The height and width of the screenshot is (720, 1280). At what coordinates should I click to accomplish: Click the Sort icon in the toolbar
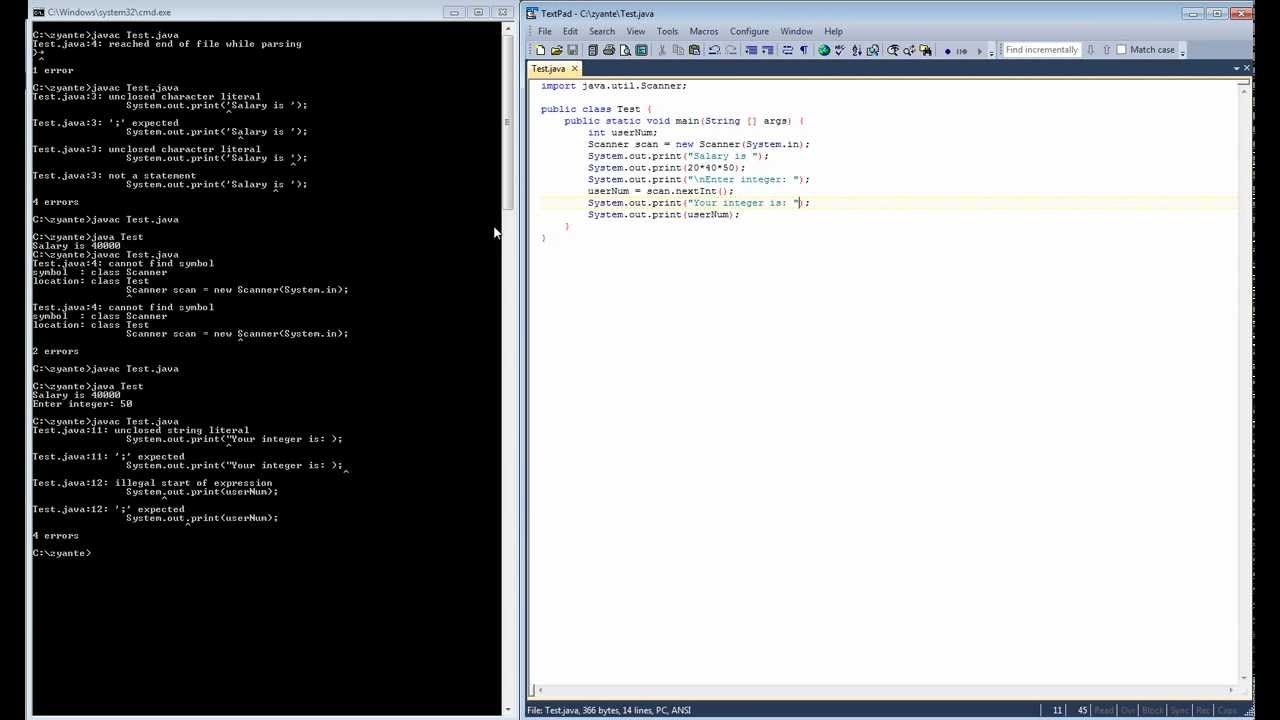[857, 50]
